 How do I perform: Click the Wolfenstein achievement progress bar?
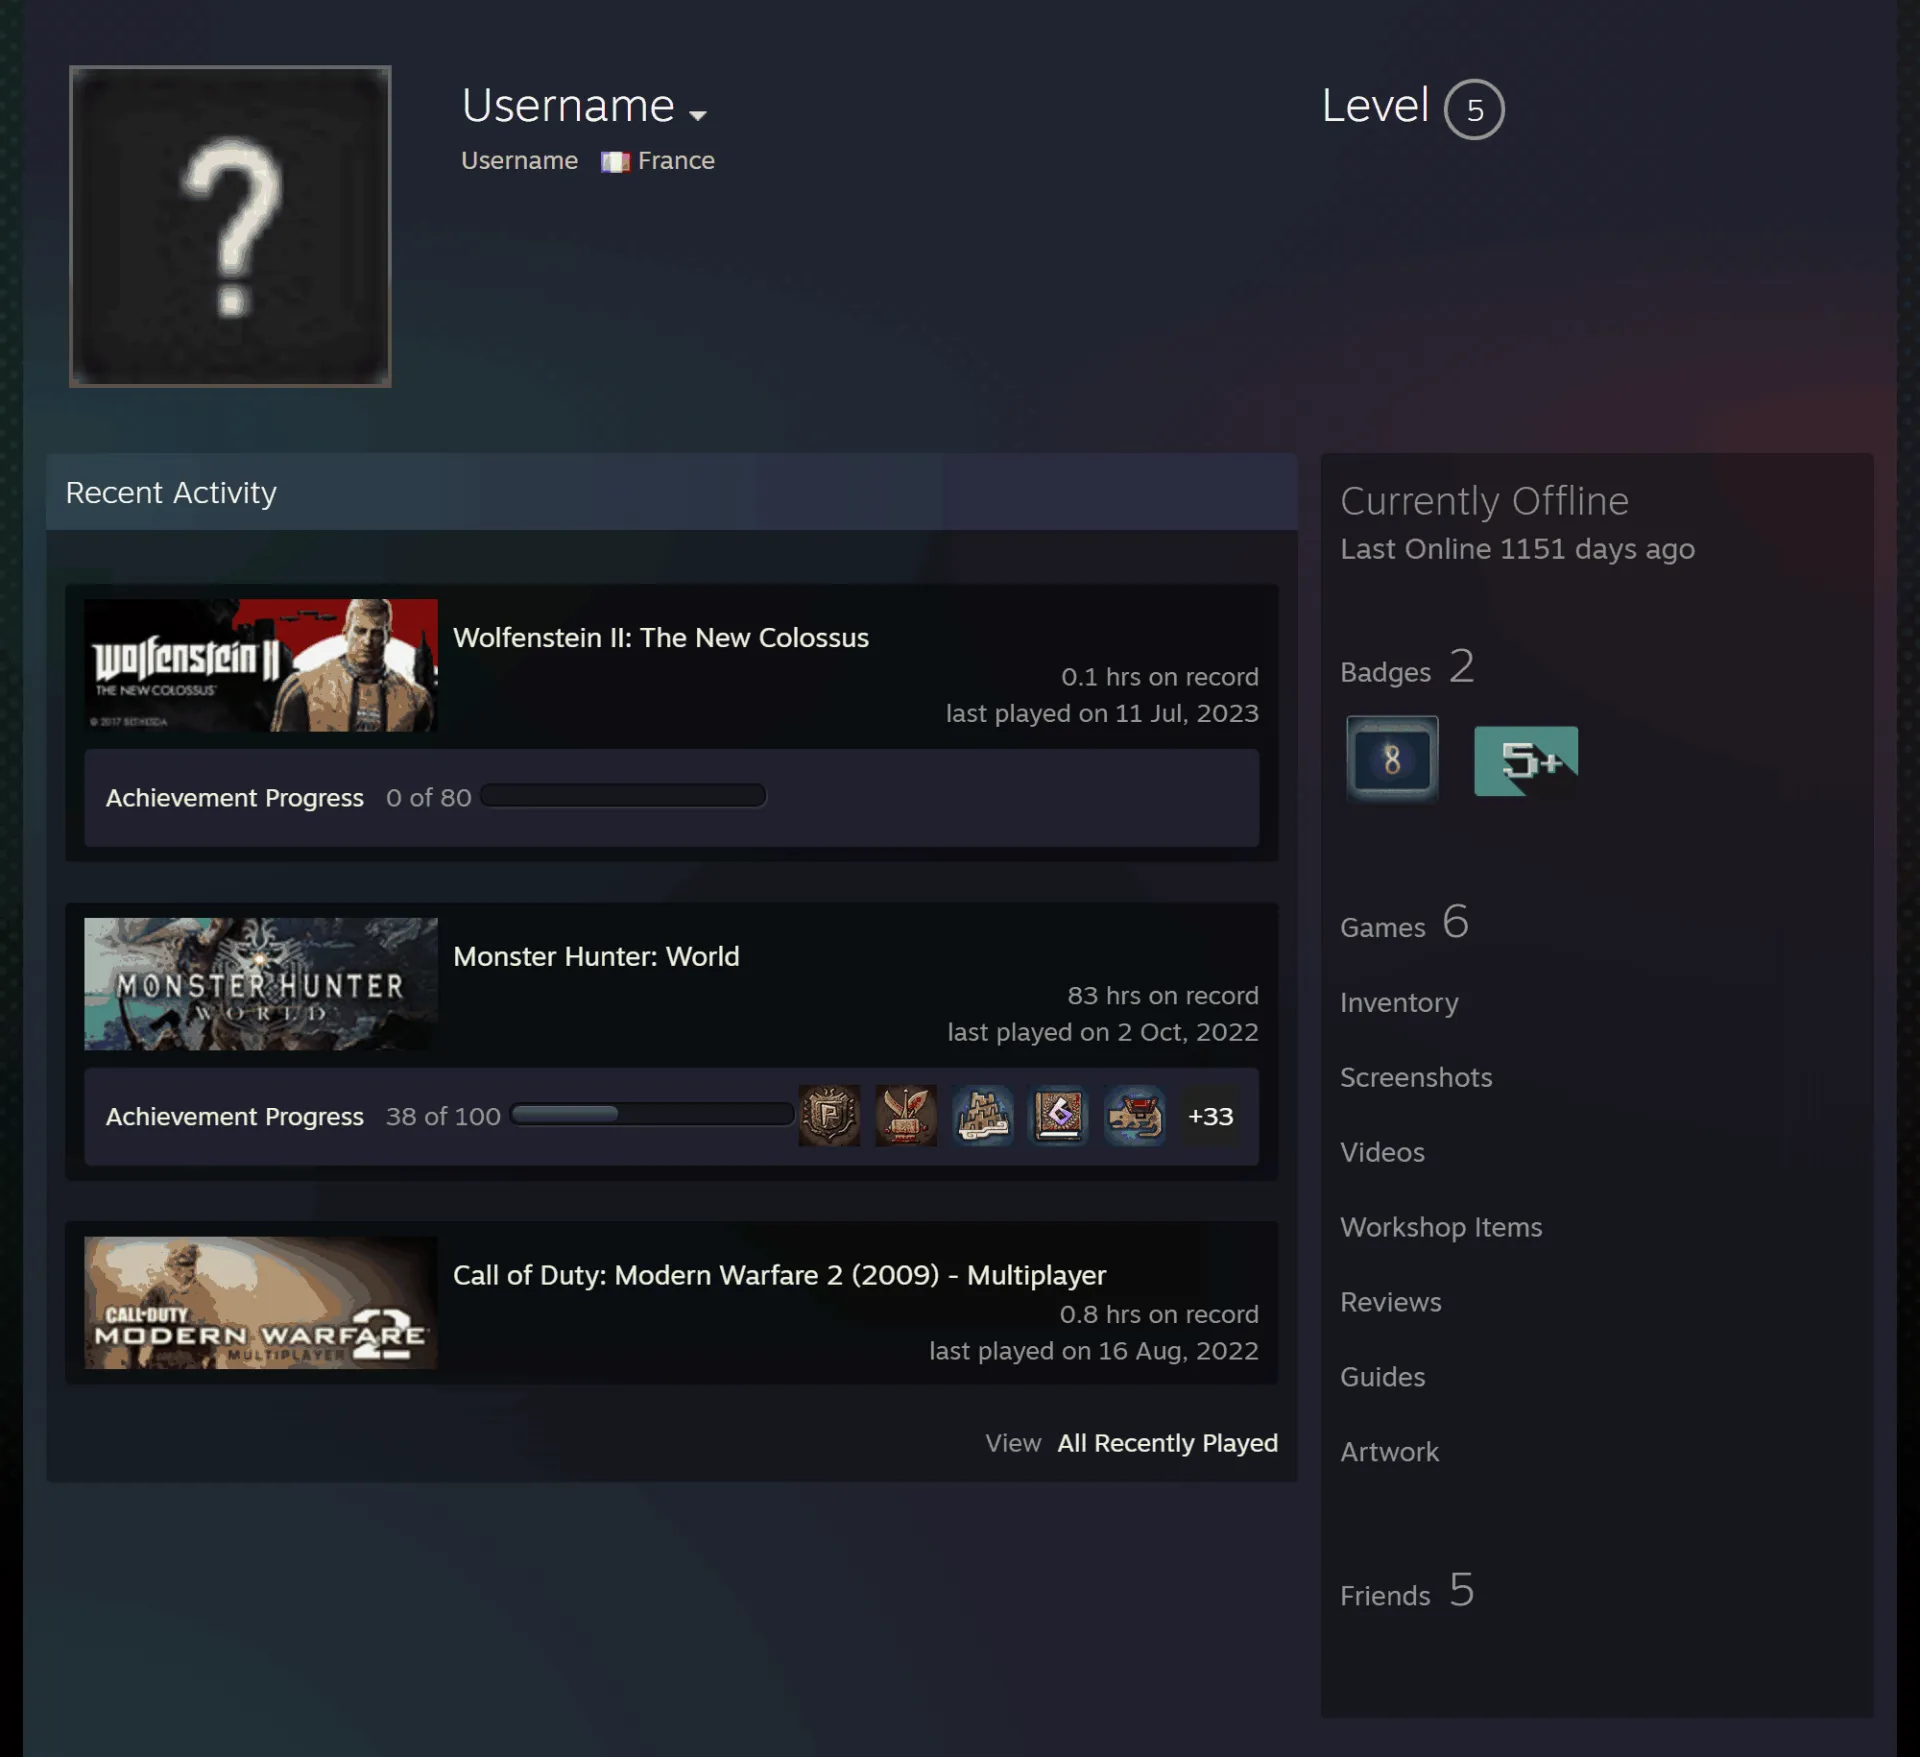[623, 796]
